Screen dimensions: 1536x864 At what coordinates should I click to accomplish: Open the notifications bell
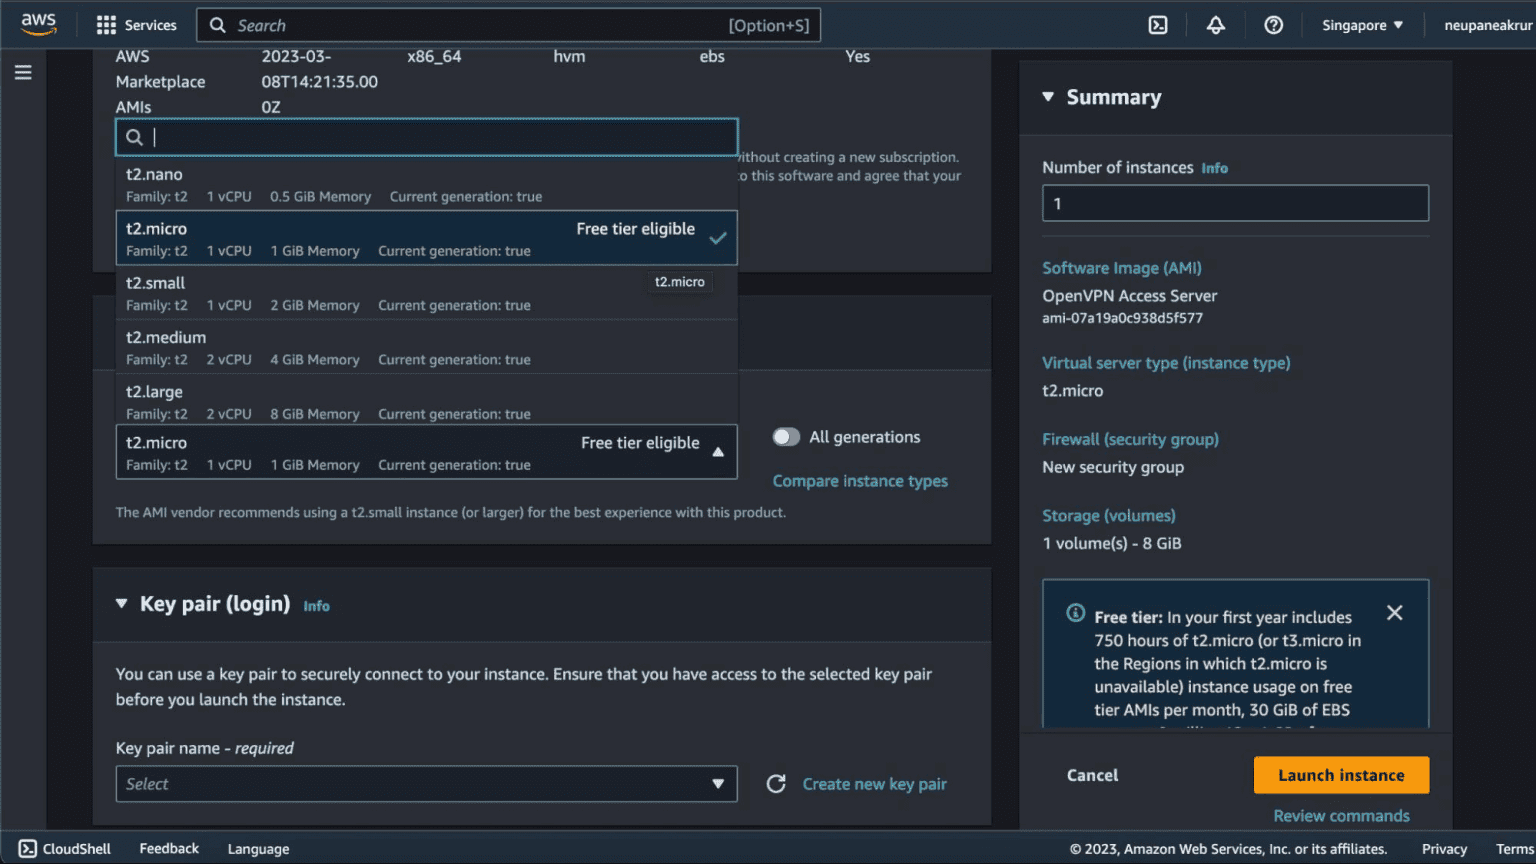pyautogui.click(x=1215, y=25)
